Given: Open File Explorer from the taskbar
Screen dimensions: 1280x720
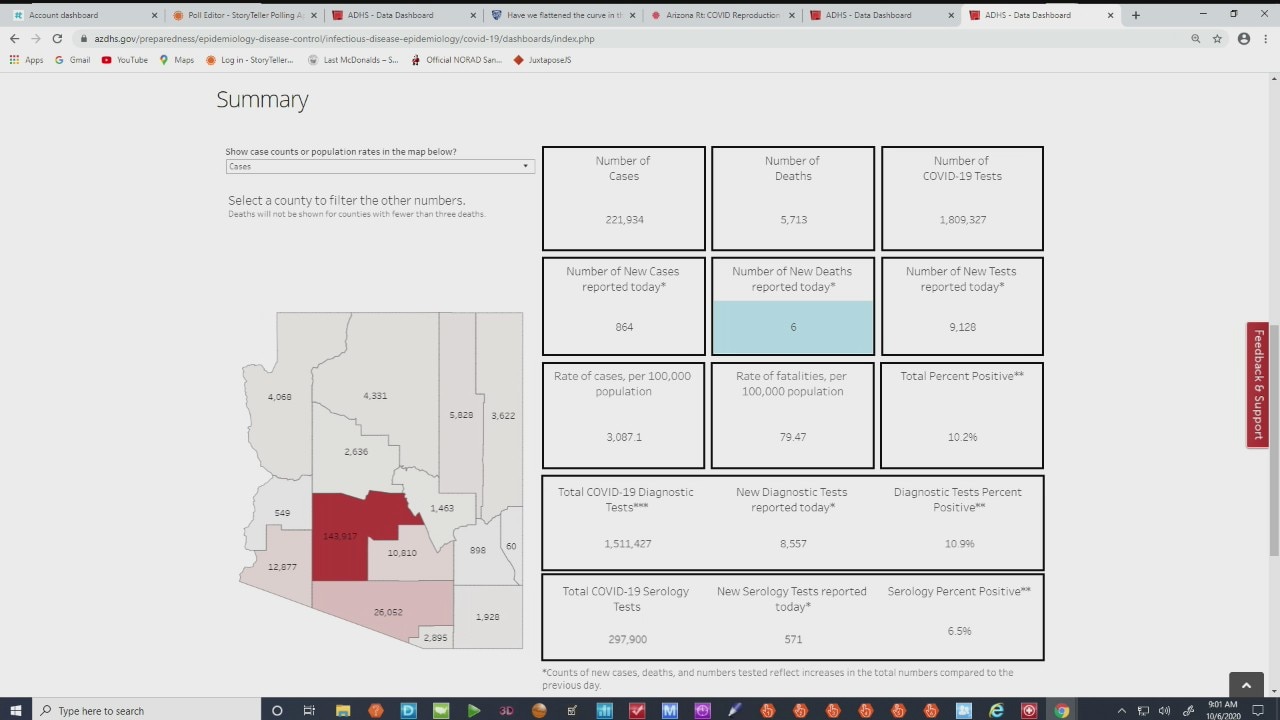Looking at the screenshot, I should (x=343, y=710).
